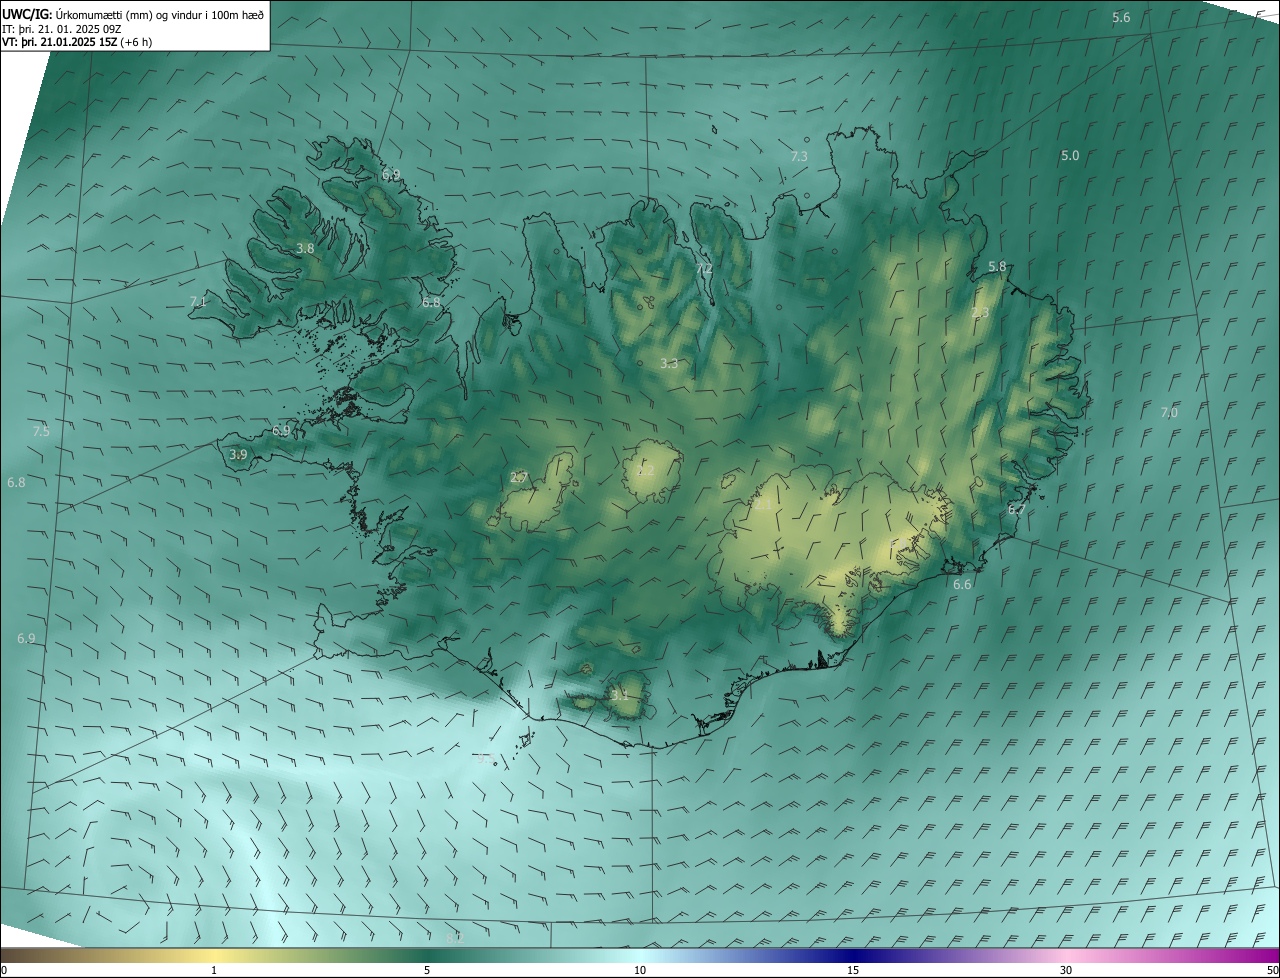1280x978 pixels.
Task: Click the 5 tick on the color scale
Action: [427, 970]
